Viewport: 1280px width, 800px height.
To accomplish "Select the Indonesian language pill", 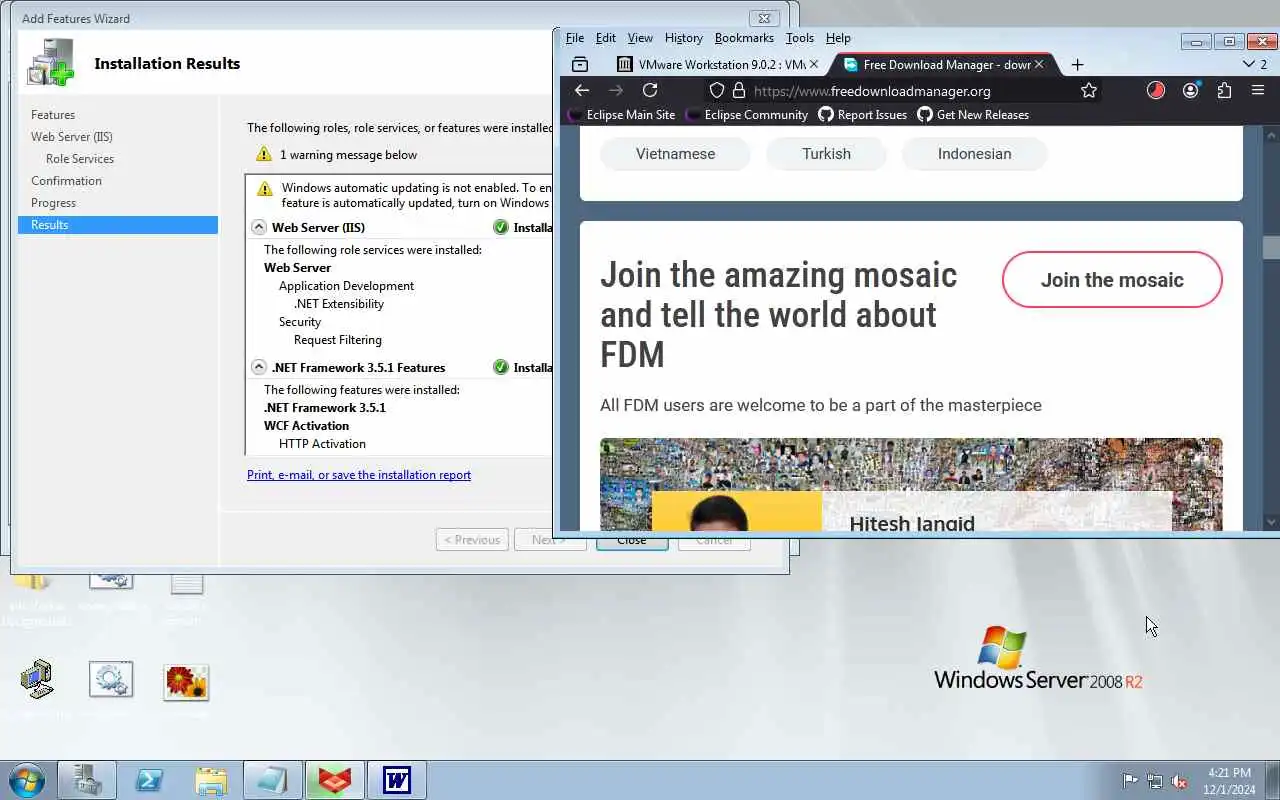I will (x=974, y=154).
